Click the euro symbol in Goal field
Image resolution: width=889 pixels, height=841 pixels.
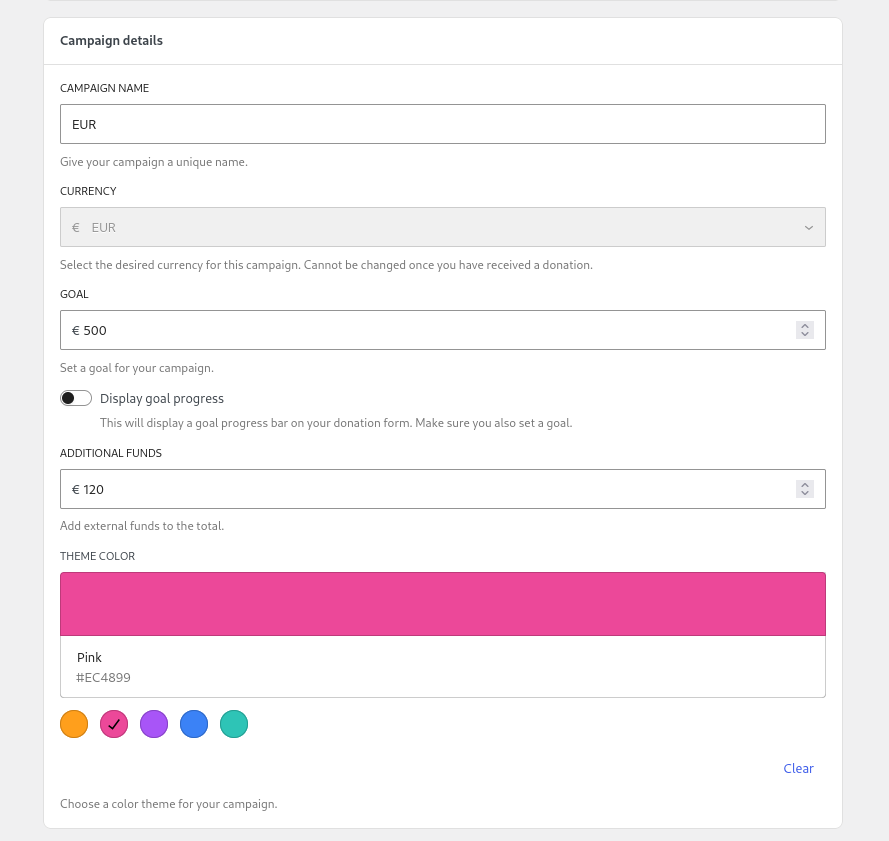pos(76,330)
